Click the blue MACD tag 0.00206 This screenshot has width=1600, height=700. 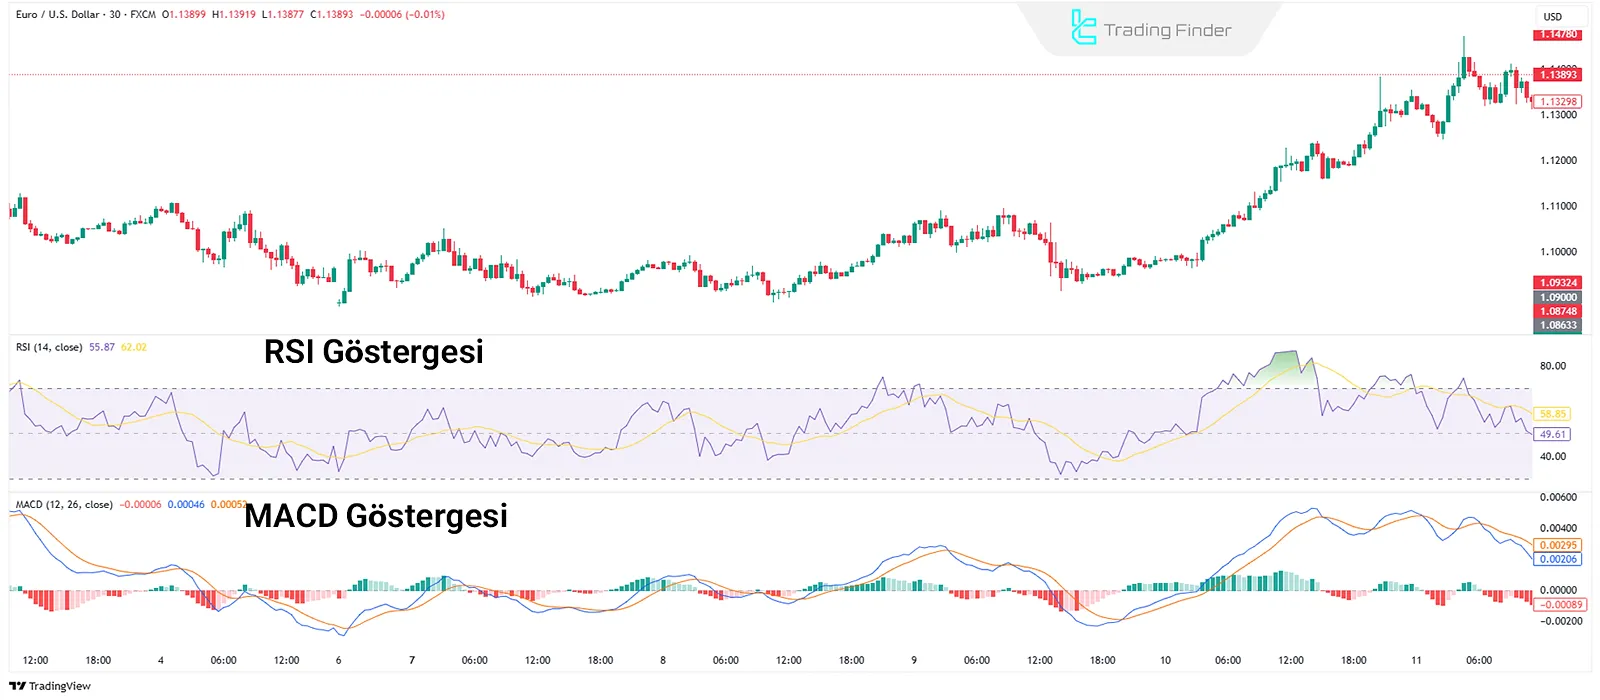(x=1557, y=559)
